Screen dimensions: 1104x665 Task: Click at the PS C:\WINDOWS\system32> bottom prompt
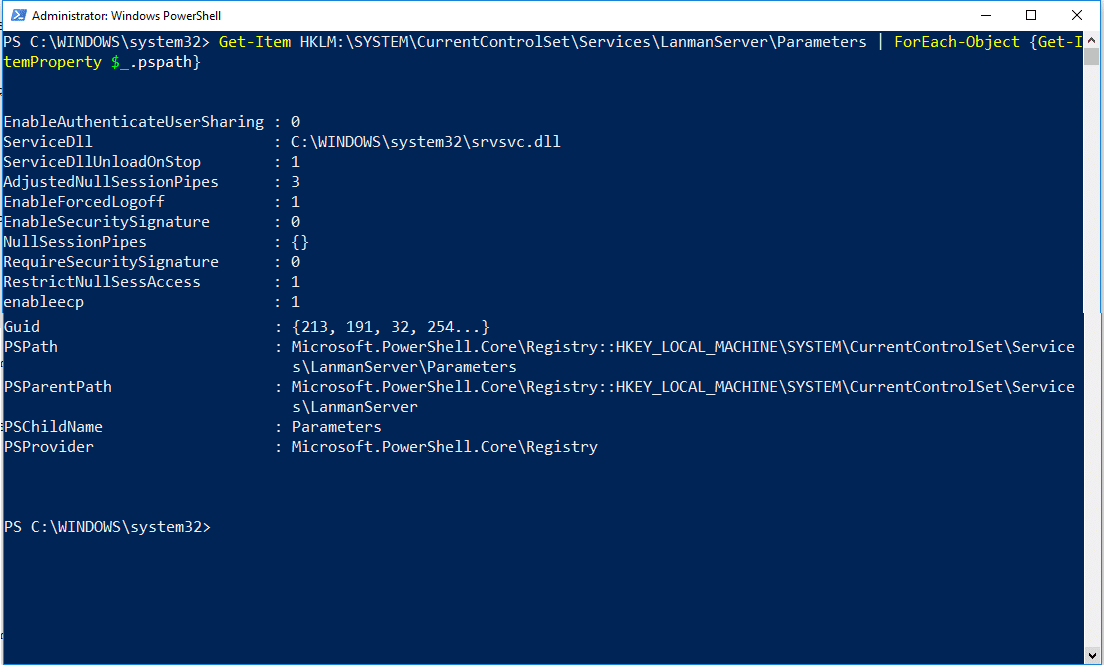tap(107, 527)
